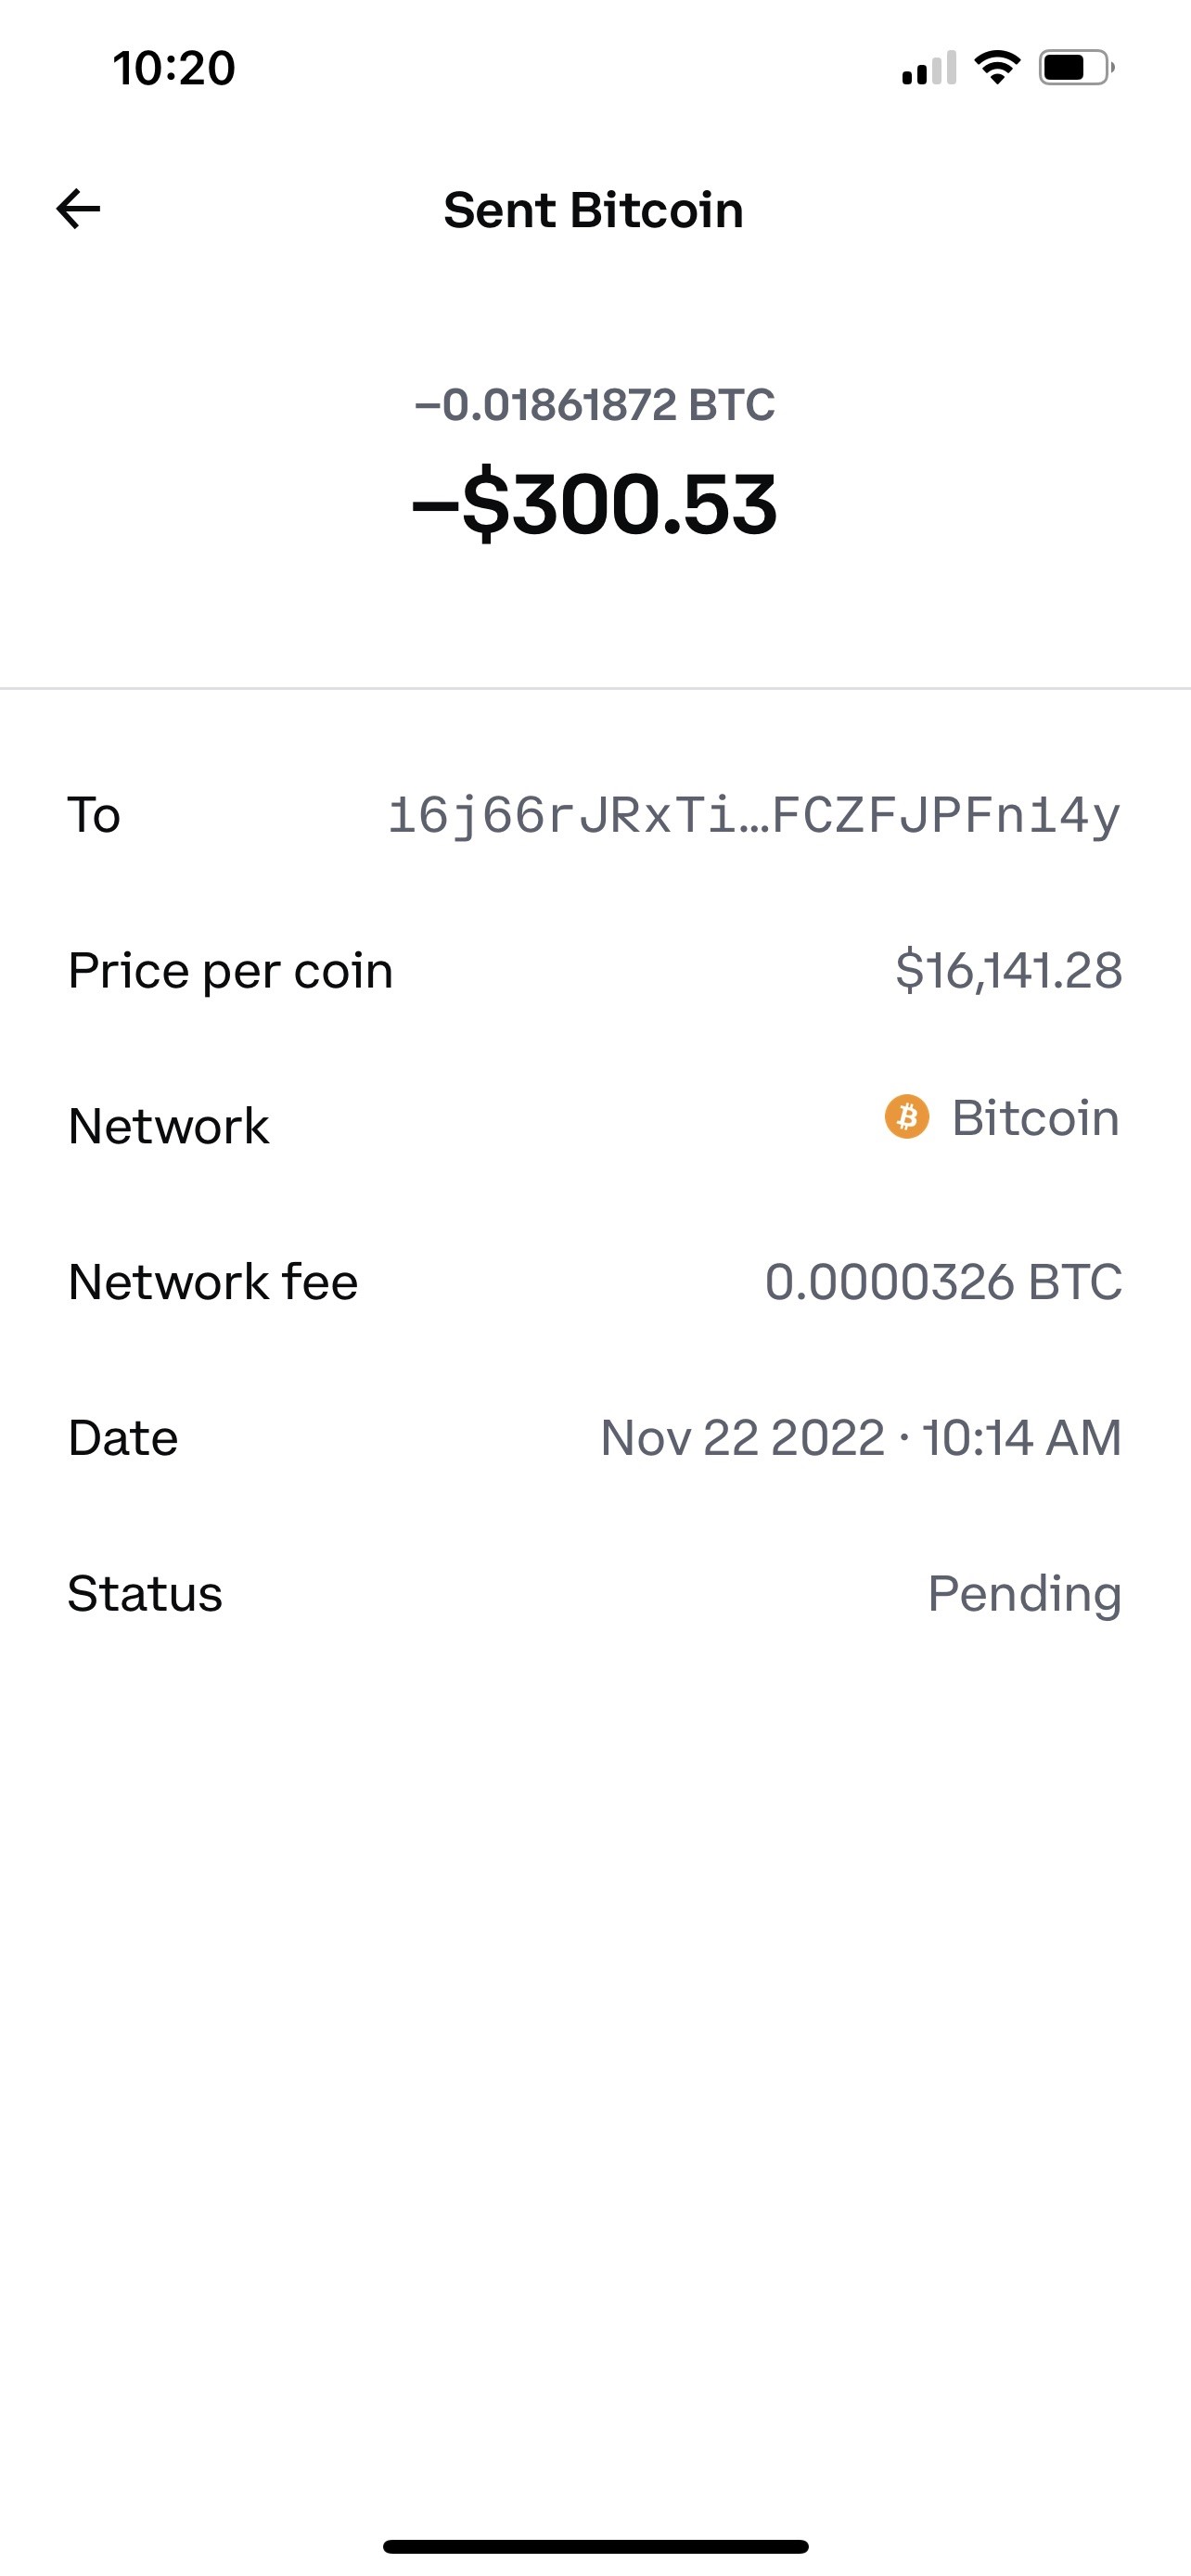Tap the 10:20 clock in status bar
The width and height of the screenshot is (1191, 2576).
174,68
